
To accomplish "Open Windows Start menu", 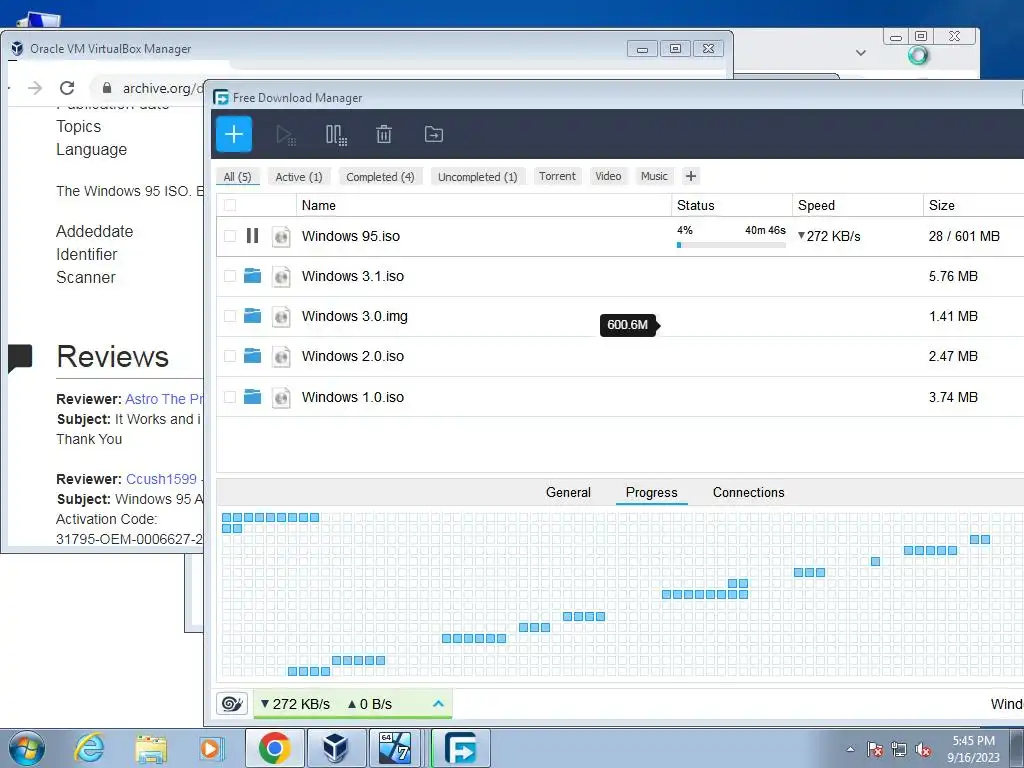I will coord(26,748).
